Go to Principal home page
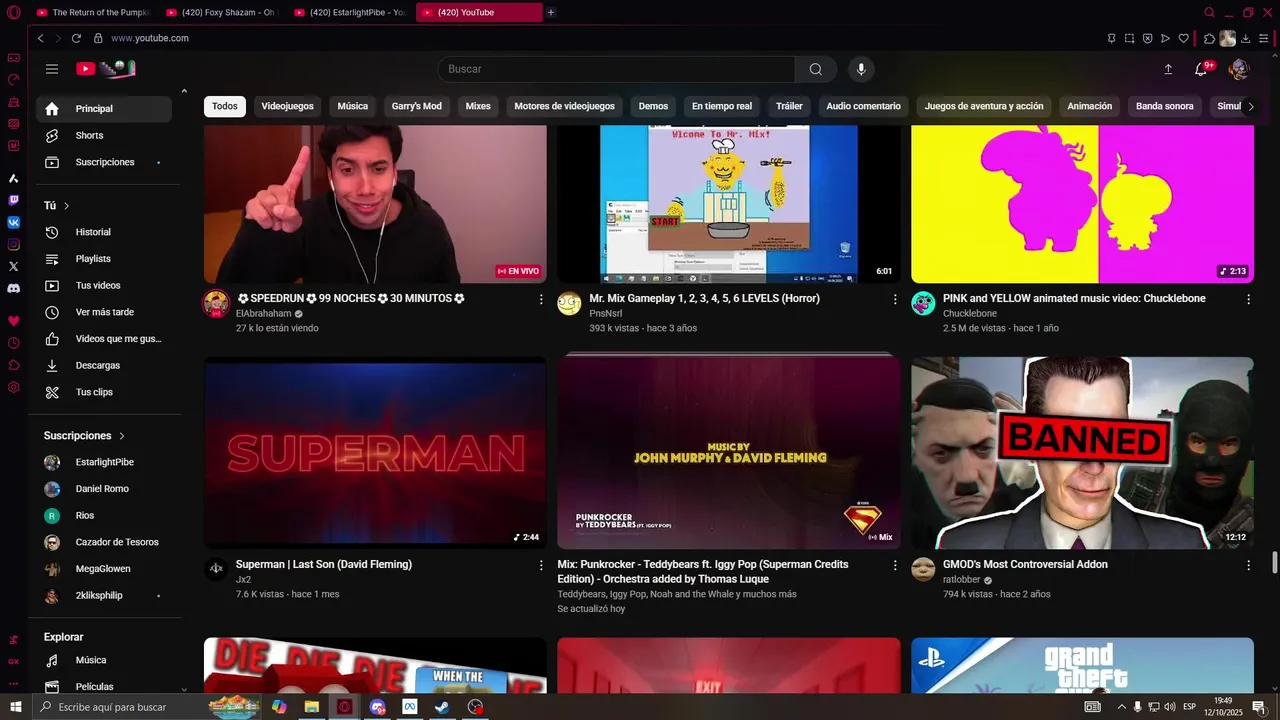The width and height of the screenshot is (1280, 720). (104, 109)
